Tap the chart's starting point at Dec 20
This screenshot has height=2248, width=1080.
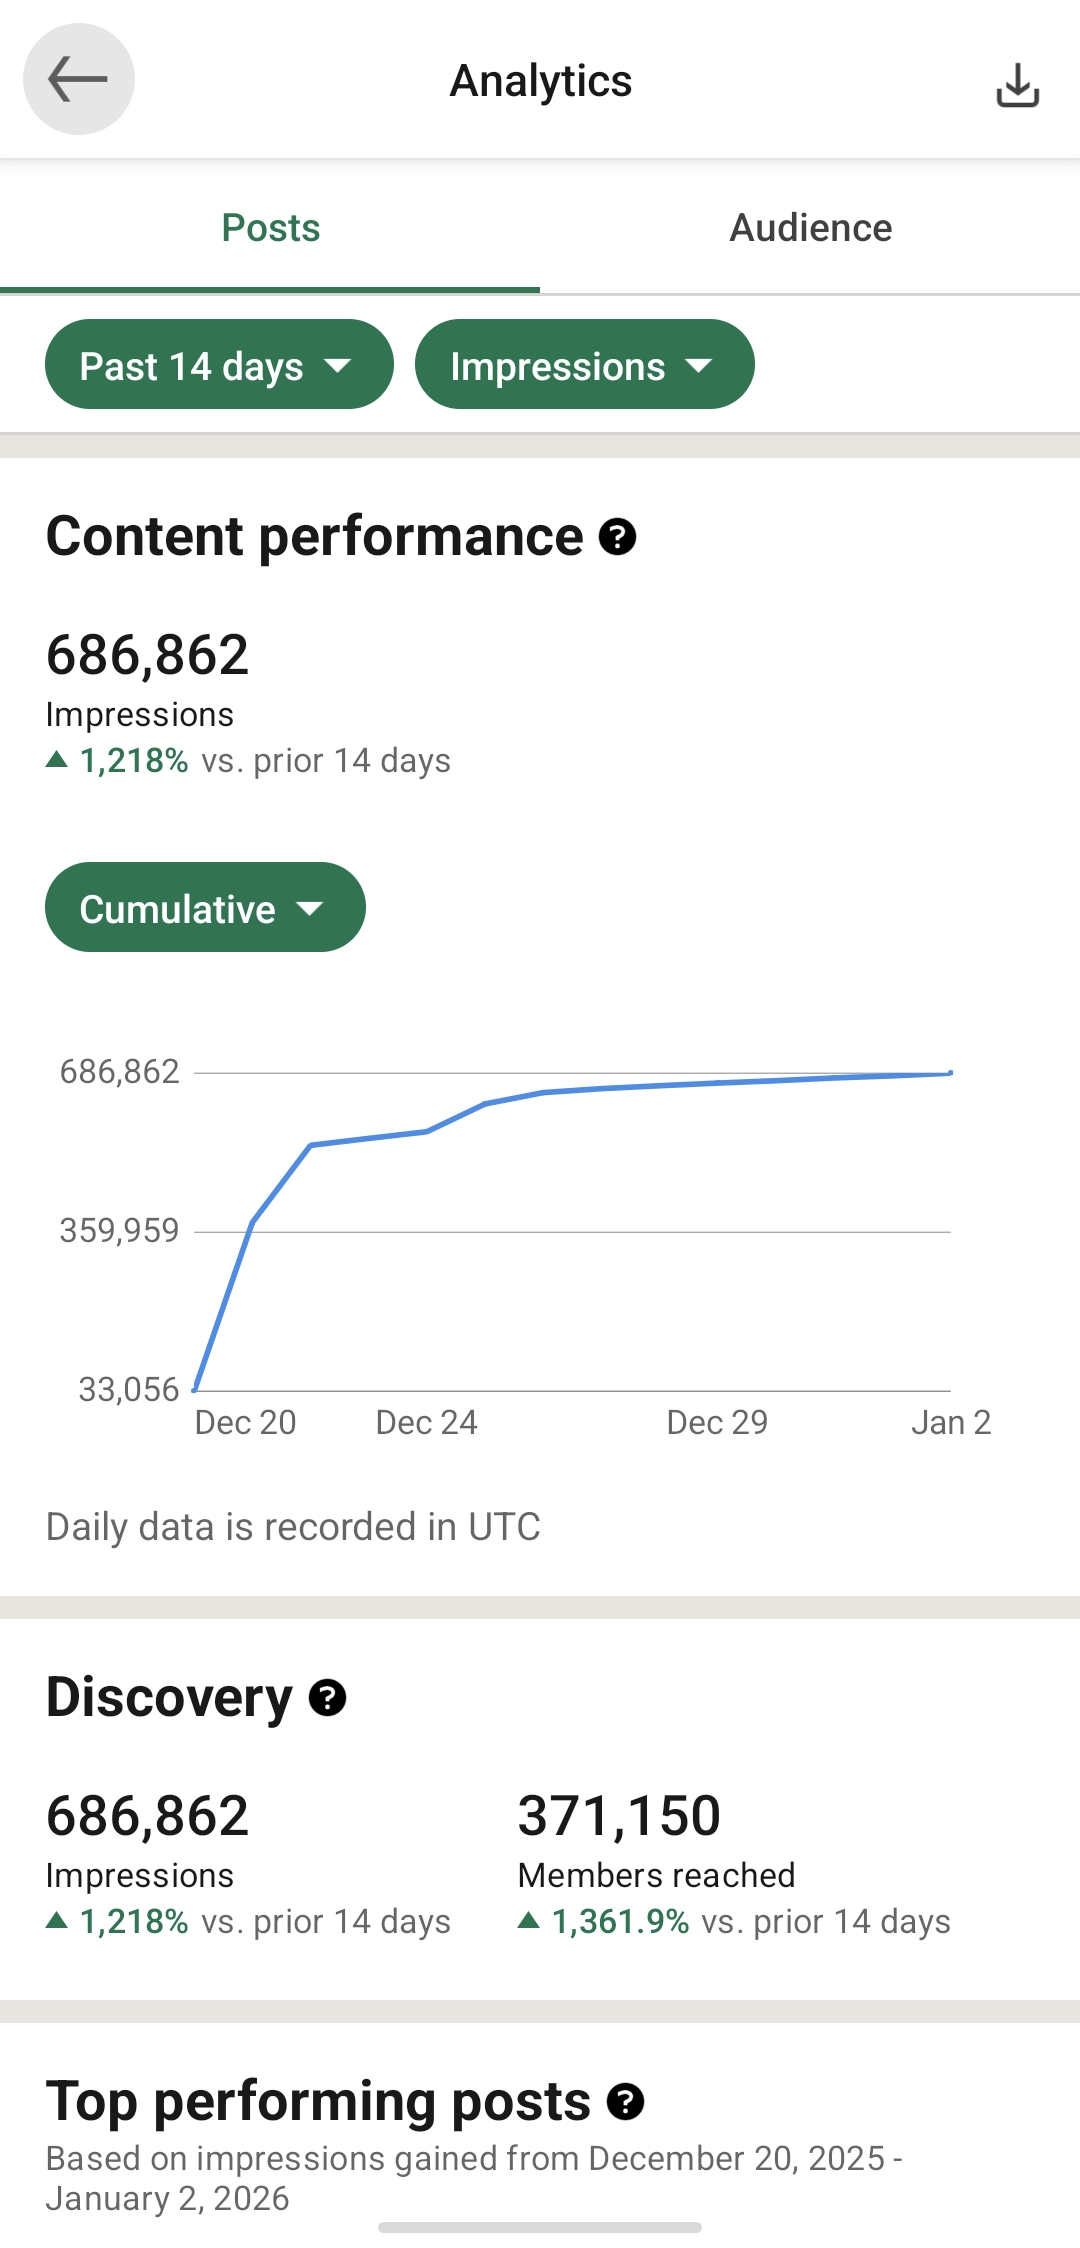pos(195,1389)
